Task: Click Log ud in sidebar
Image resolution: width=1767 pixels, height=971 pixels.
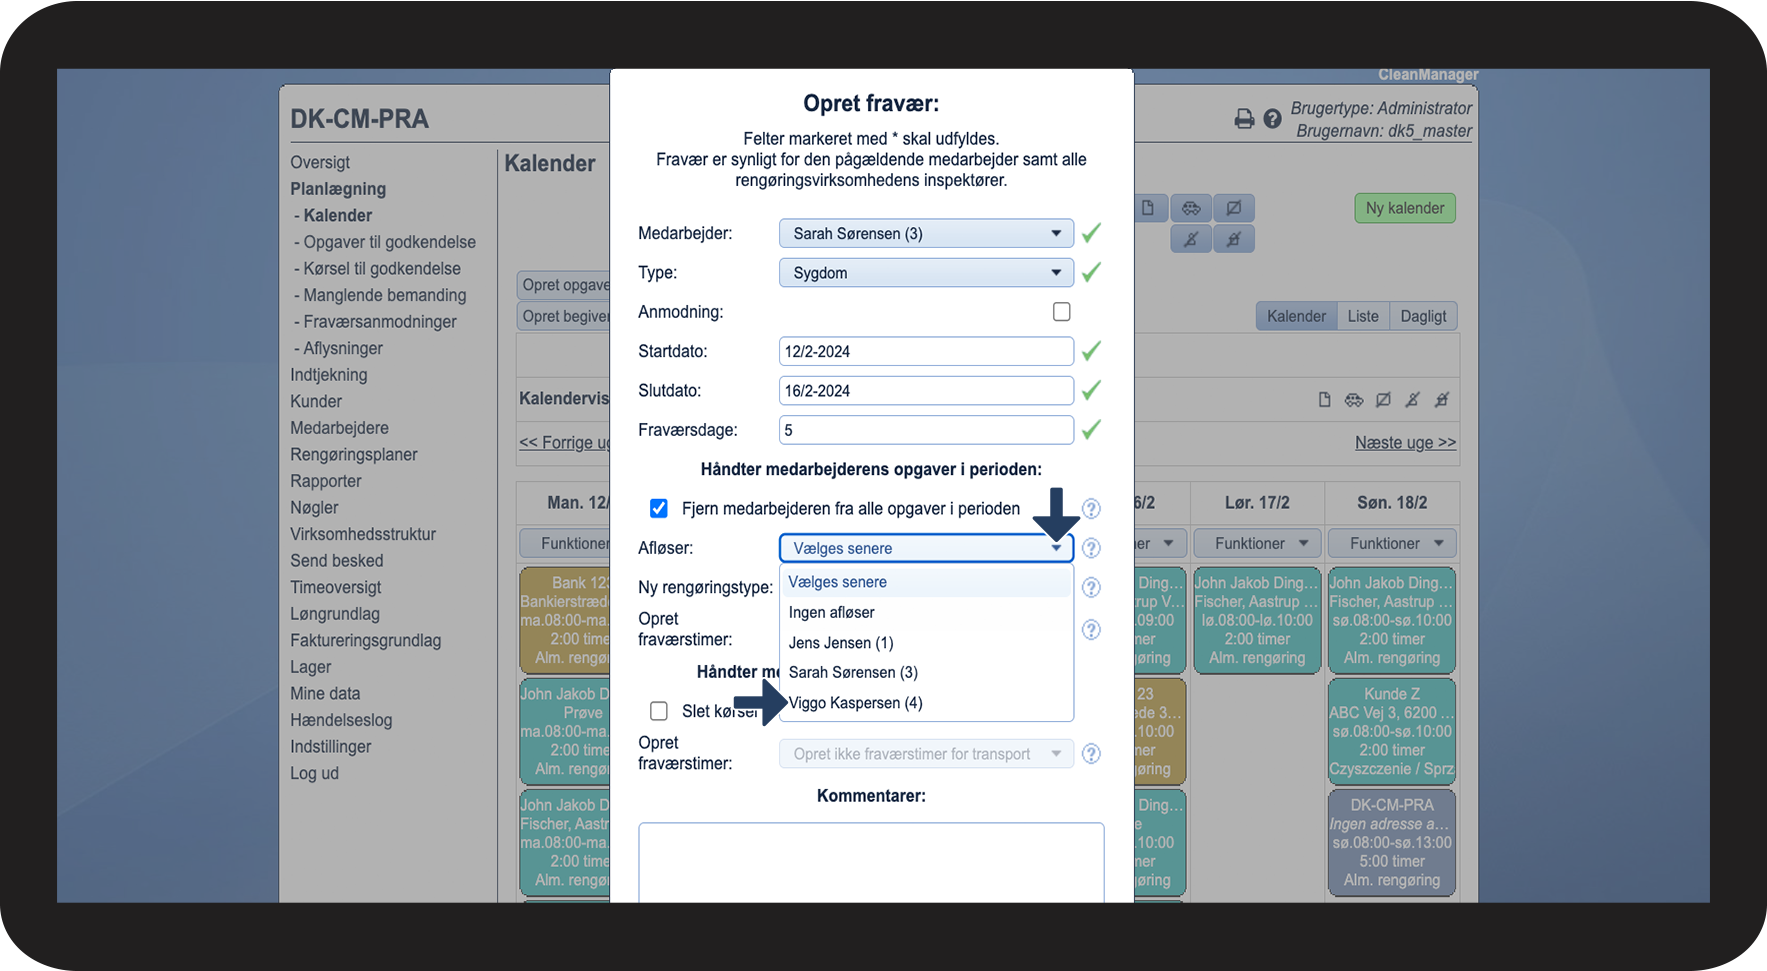Action: click(315, 774)
